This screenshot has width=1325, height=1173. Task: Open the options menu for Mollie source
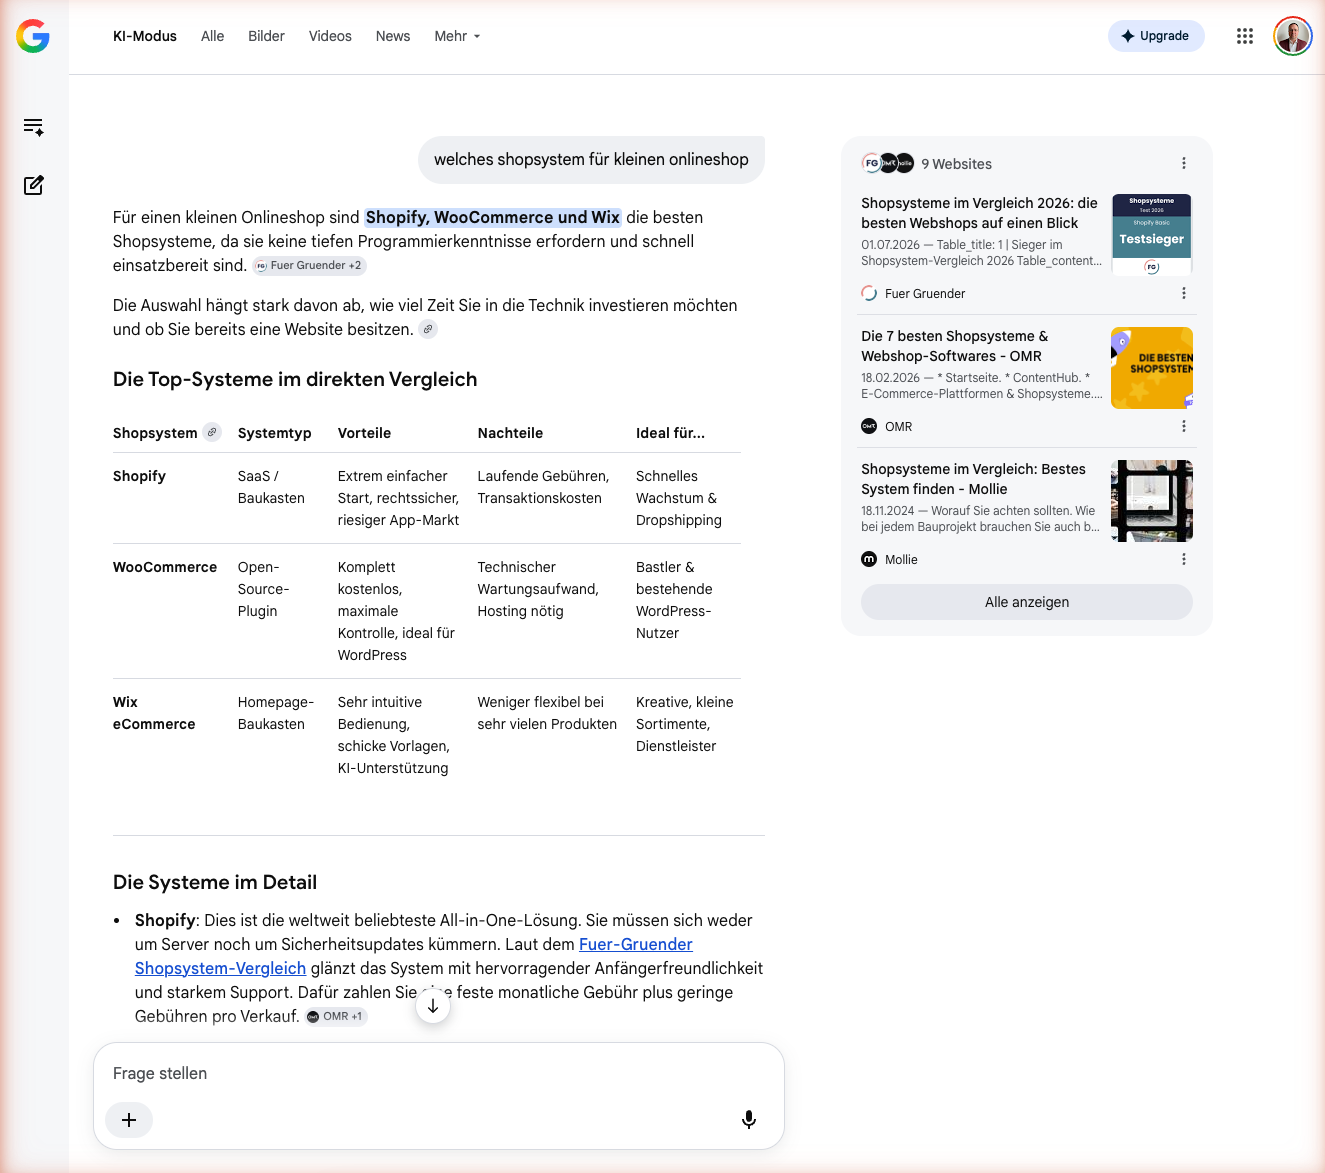pos(1184,559)
